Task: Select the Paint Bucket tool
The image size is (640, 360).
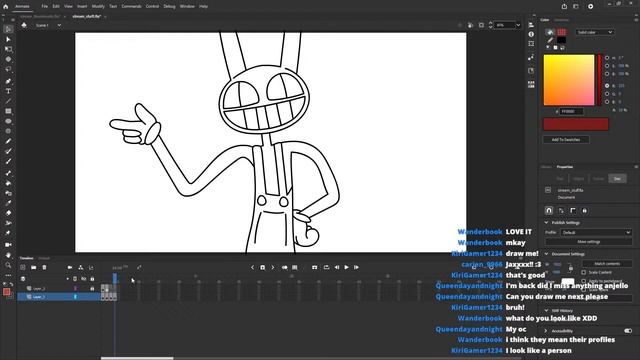Action: tap(8, 183)
